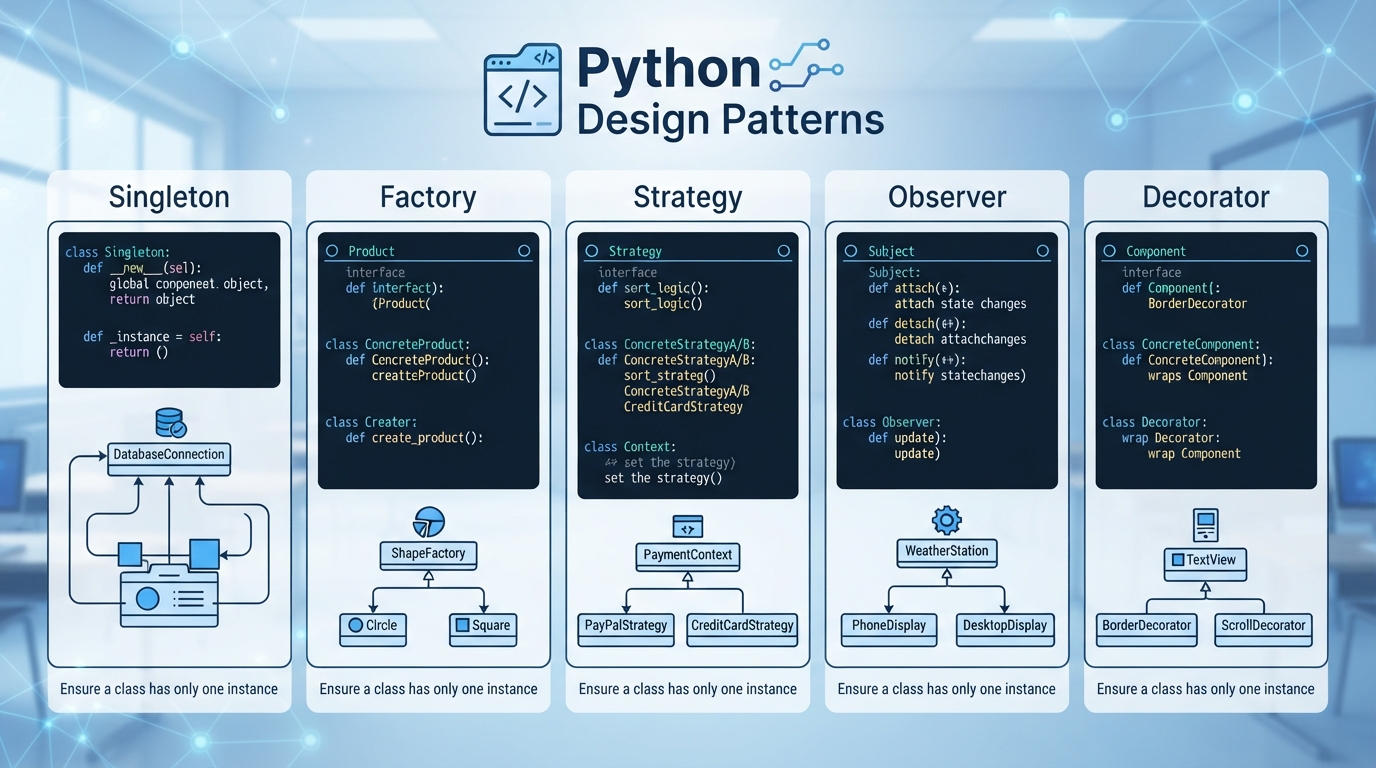Click the caption under the Decorator column
This screenshot has height=768, width=1376.
1206,689
